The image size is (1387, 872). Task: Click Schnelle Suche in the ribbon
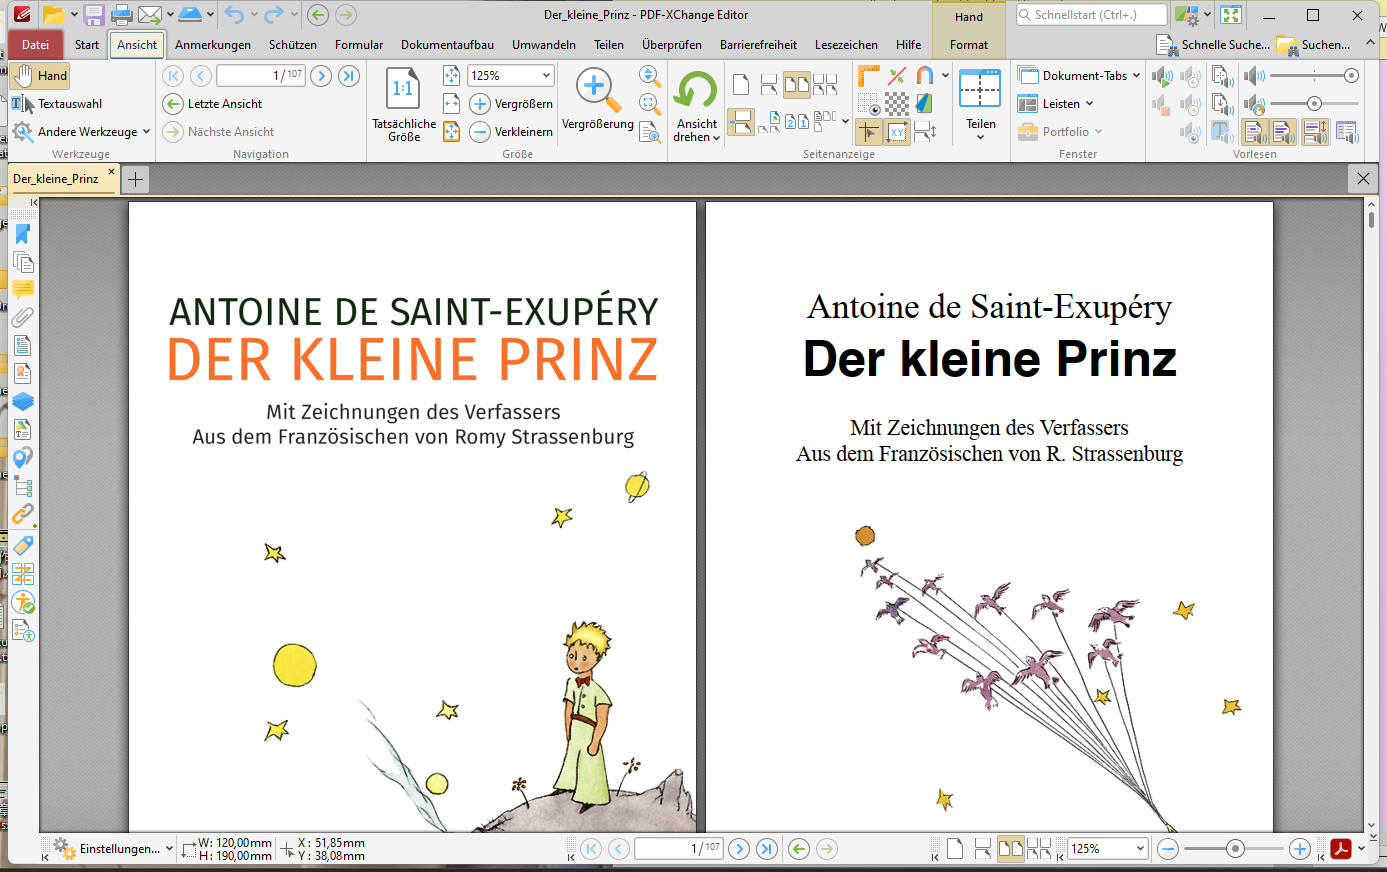[x=1213, y=44]
